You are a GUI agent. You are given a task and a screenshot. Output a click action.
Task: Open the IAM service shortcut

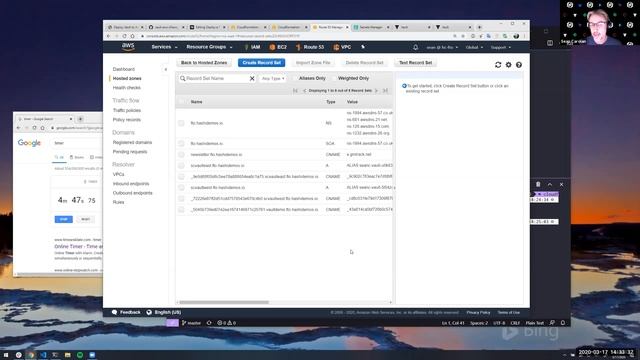click(252, 47)
